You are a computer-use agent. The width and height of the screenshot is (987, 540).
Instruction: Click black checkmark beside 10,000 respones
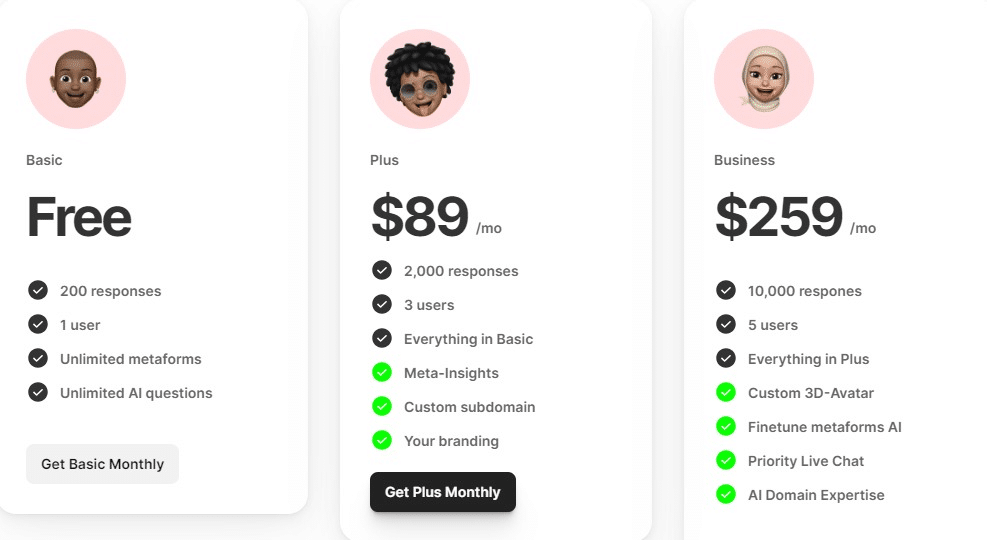pyautogui.click(x=726, y=291)
